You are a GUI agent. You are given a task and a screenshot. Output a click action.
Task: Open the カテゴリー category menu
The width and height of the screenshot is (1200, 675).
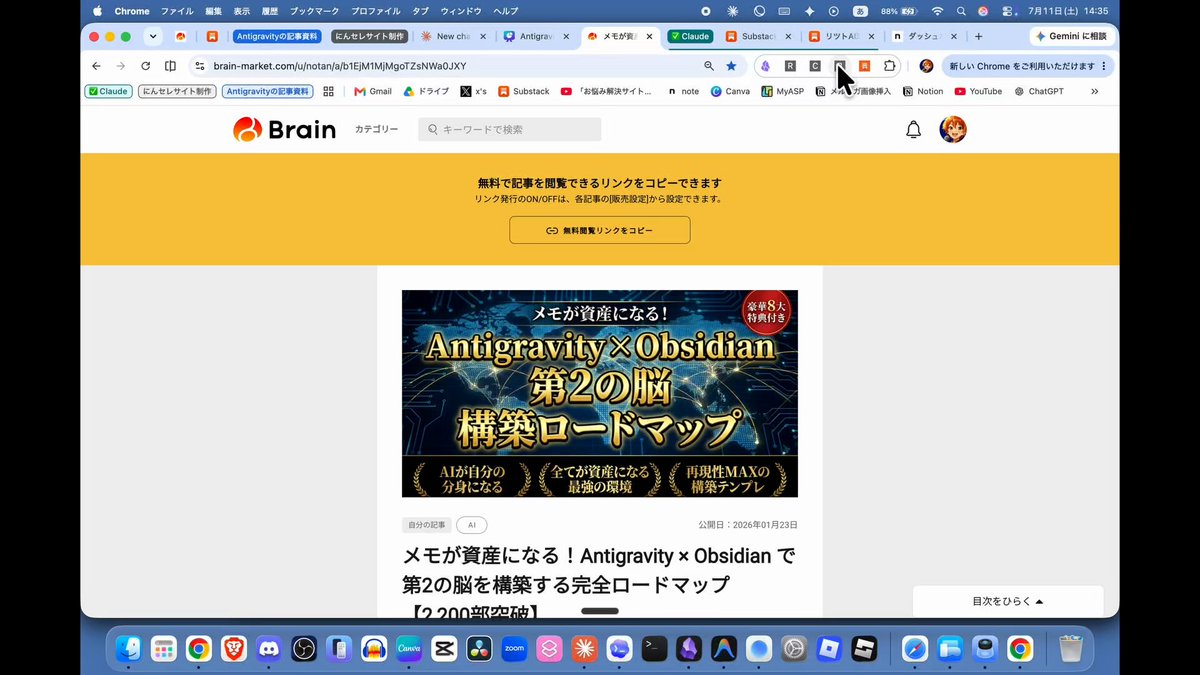(x=376, y=130)
